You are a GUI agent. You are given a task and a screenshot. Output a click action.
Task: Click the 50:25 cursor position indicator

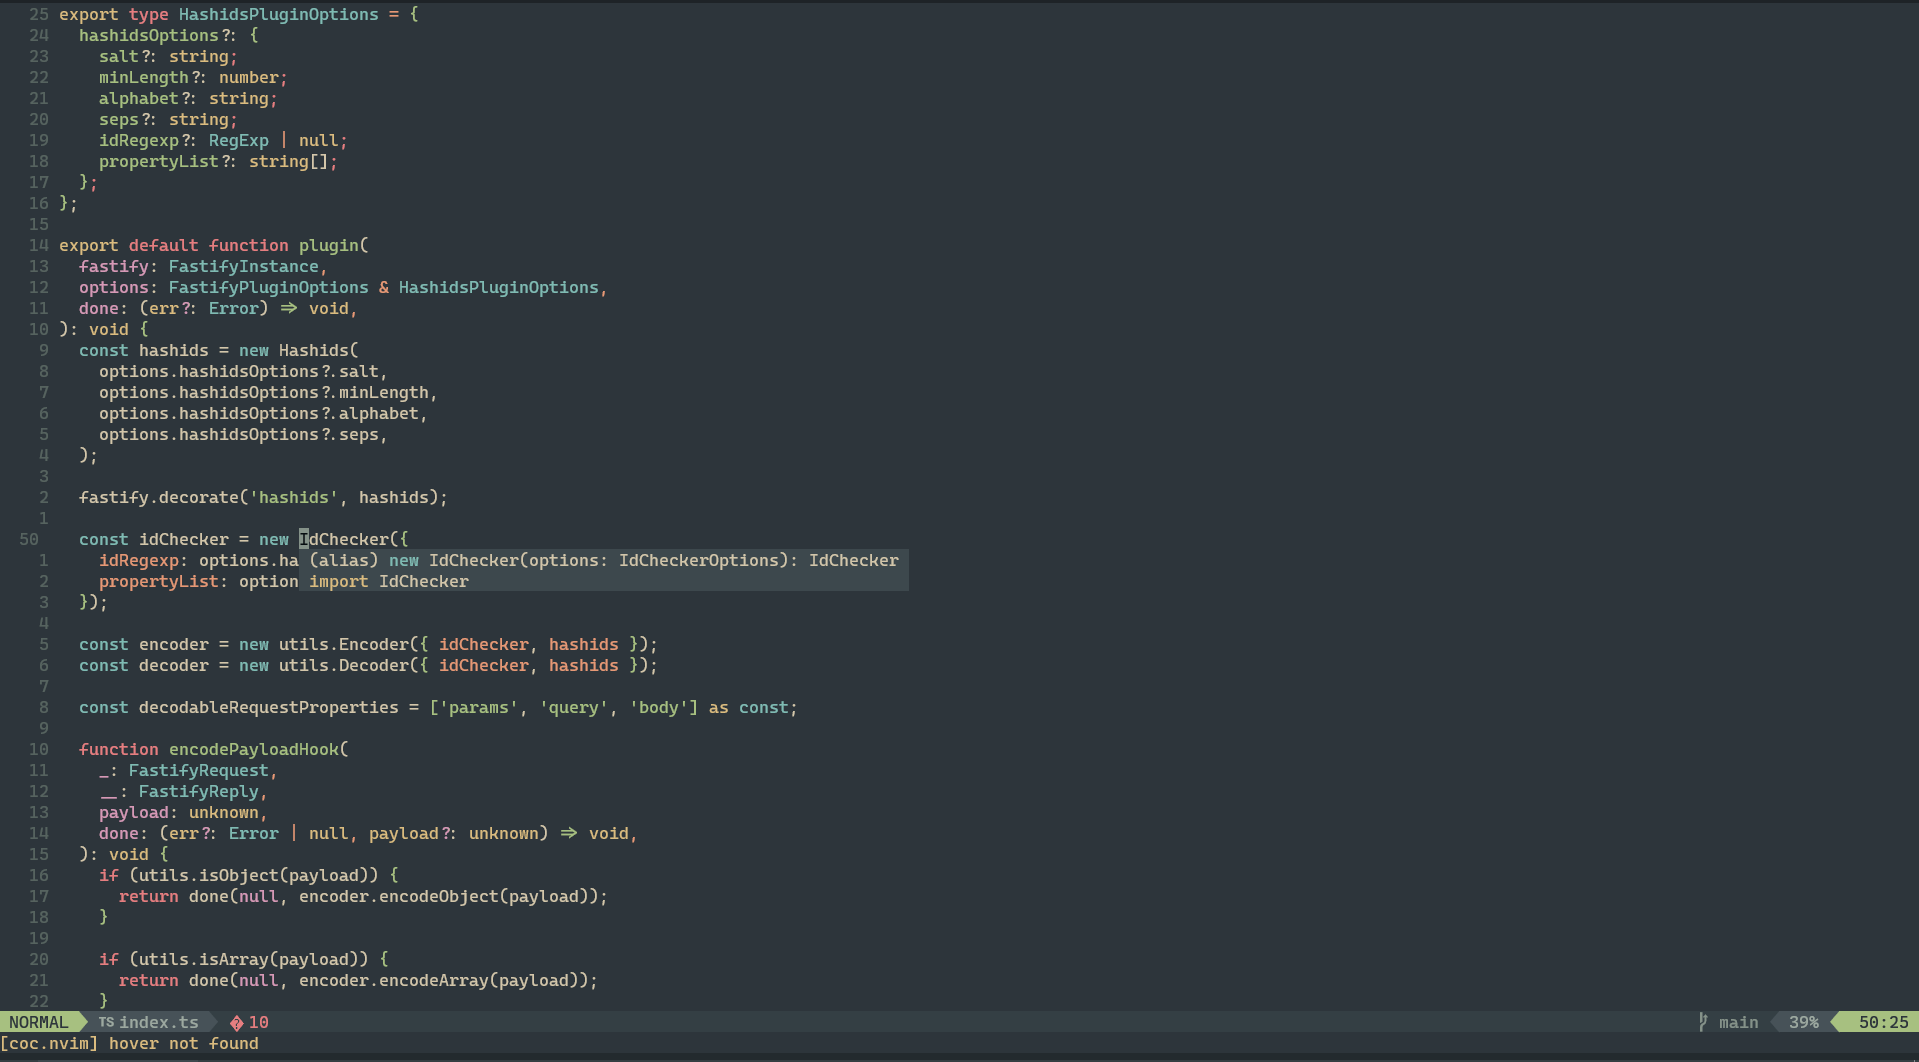1884,1022
